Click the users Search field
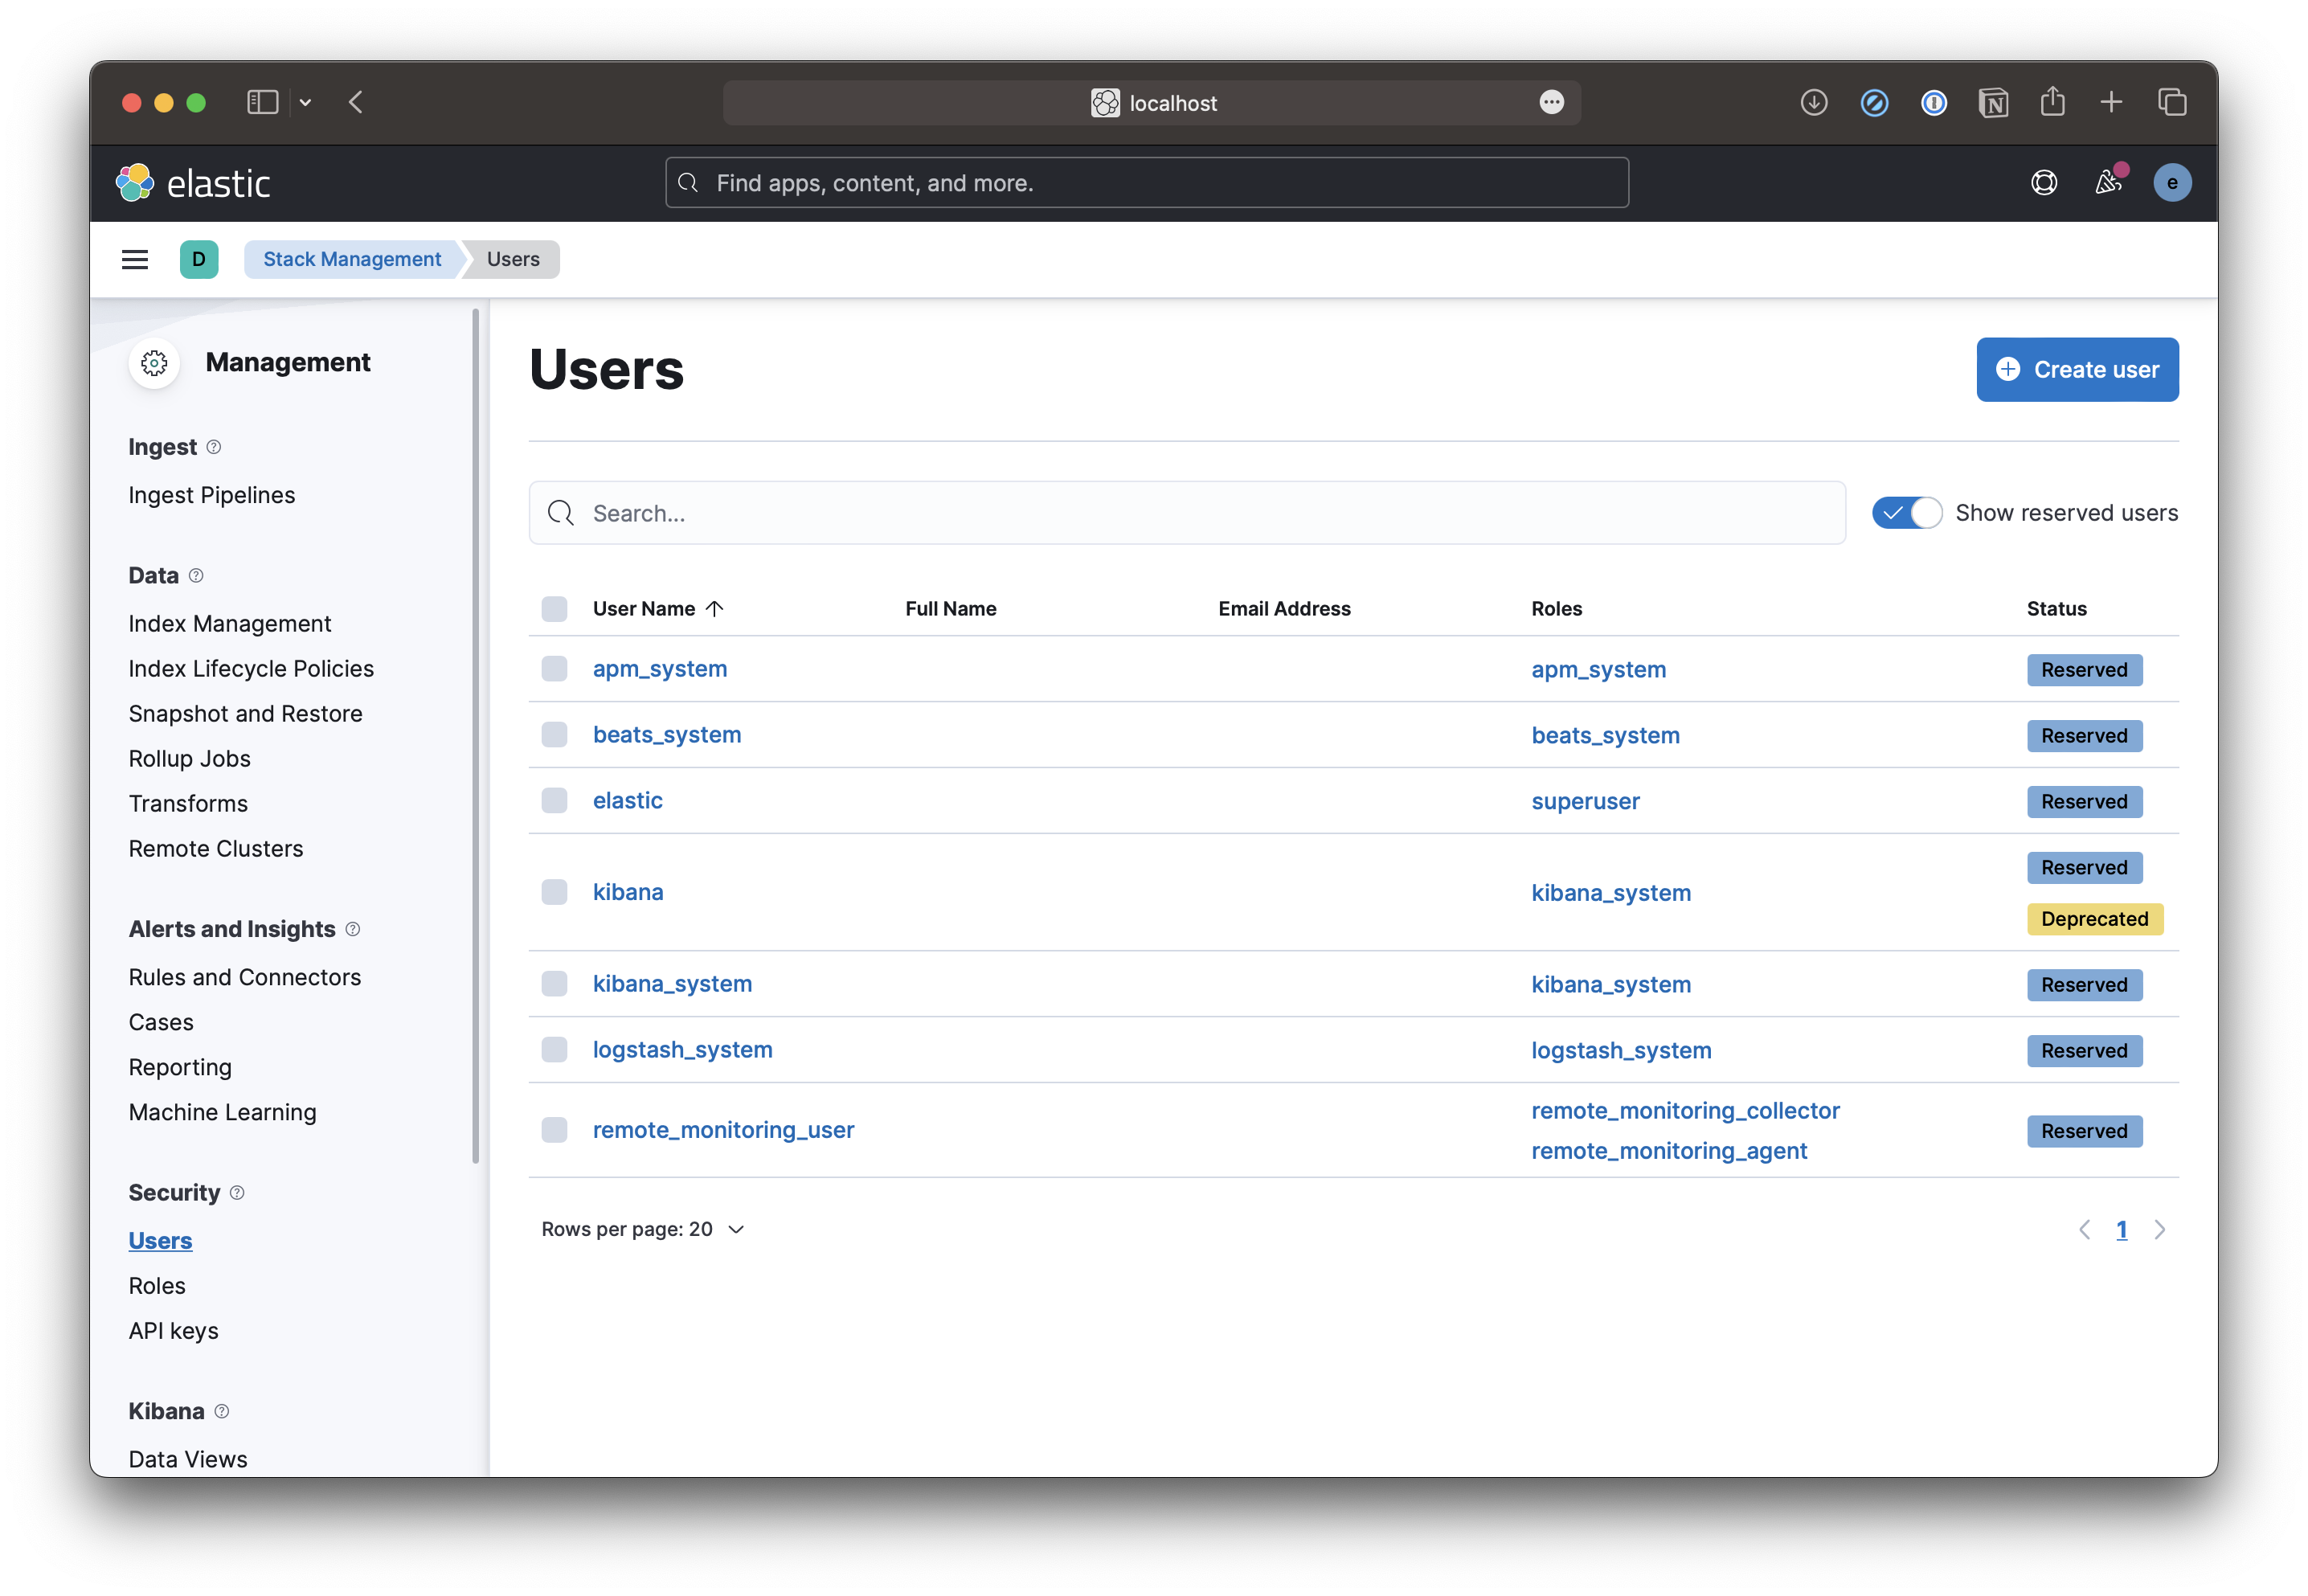The height and width of the screenshot is (1596, 2308). click(1187, 513)
